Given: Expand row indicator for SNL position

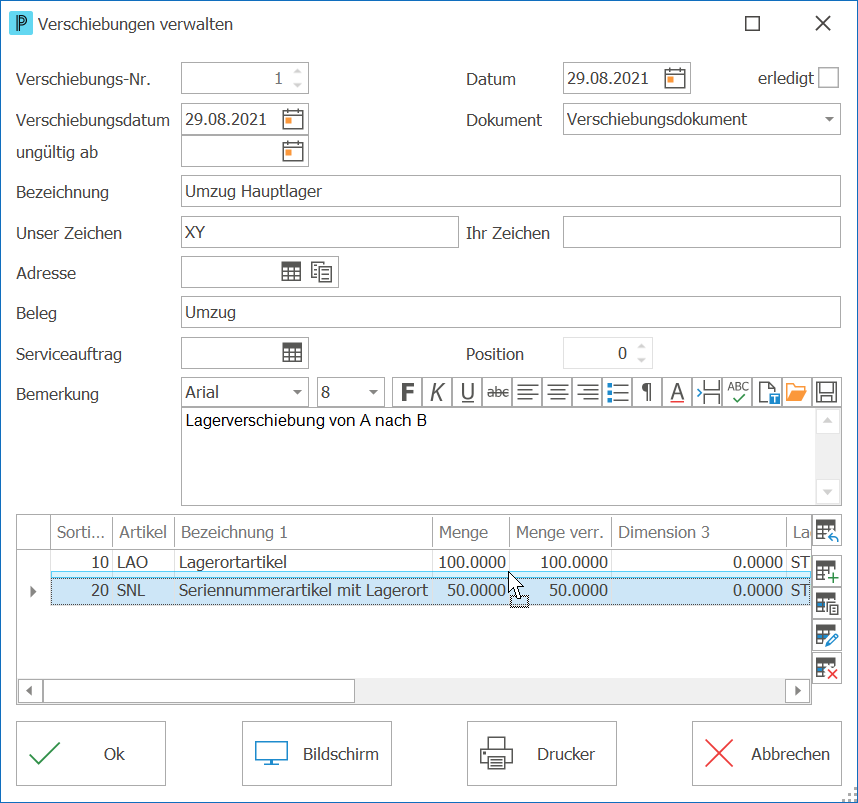Looking at the screenshot, I should click(x=33, y=591).
